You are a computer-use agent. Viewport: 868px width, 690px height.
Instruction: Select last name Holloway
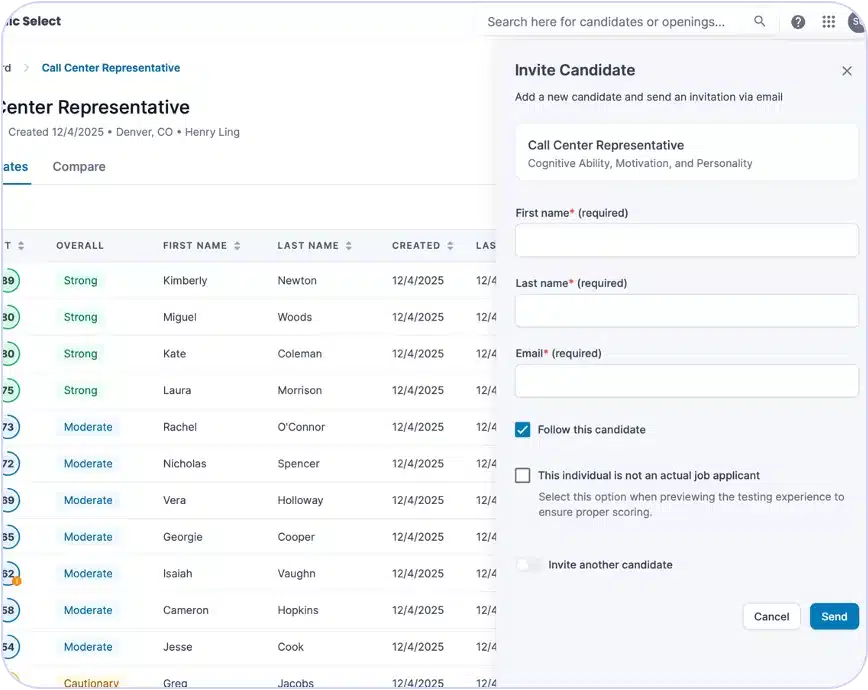click(x=300, y=500)
